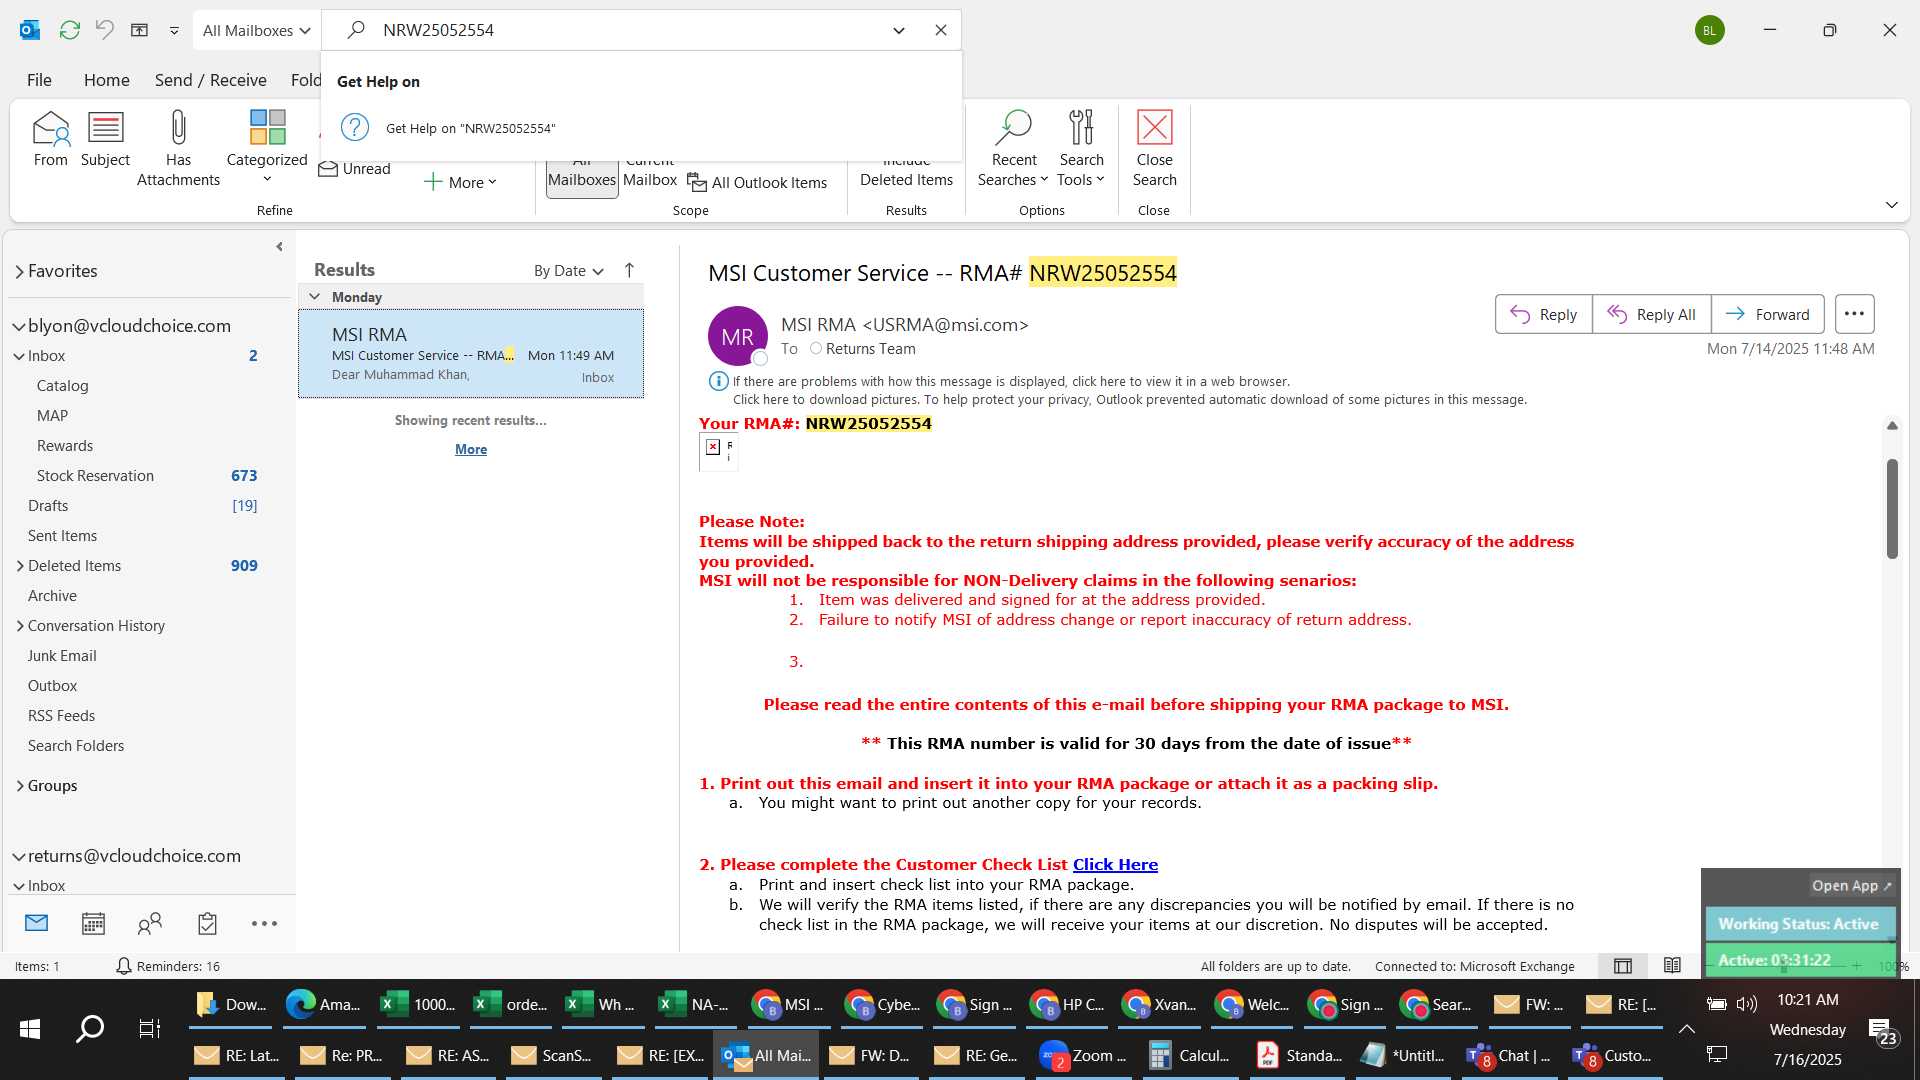
Task: Filter results by Has Attachments
Action: point(178,148)
